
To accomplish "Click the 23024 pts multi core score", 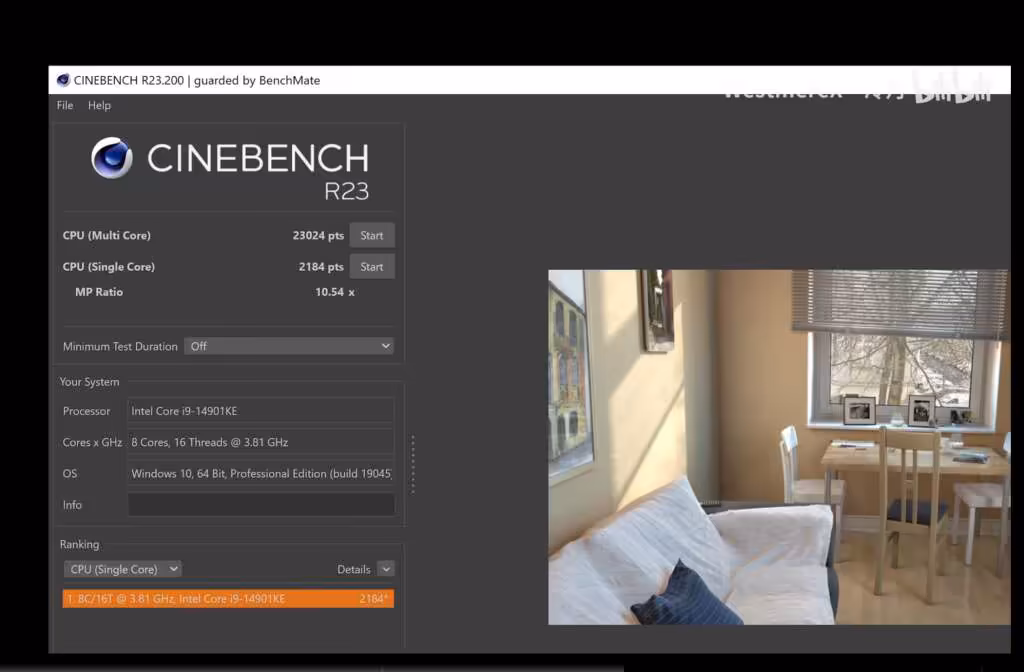I will pos(318,236).
